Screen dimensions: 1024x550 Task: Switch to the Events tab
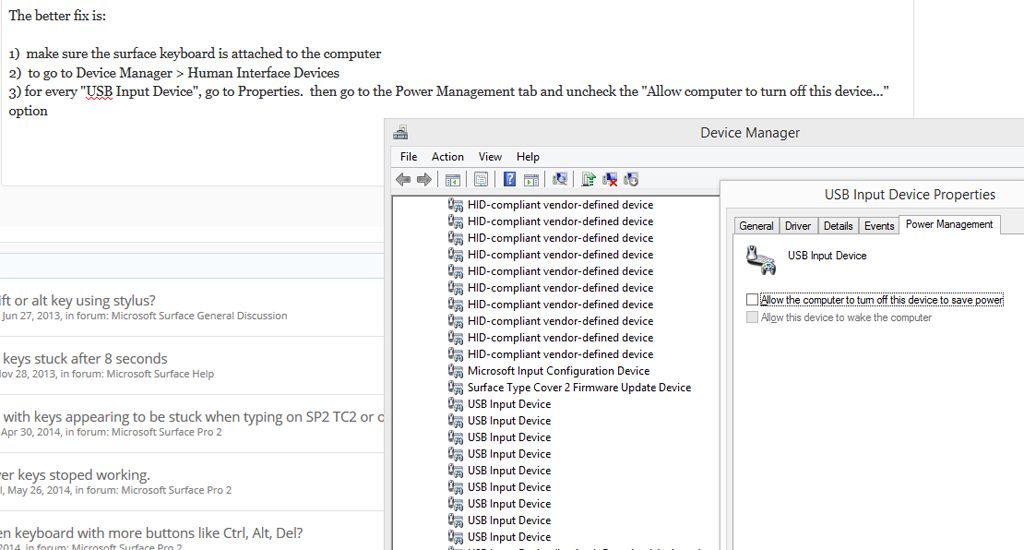point(879,226)
